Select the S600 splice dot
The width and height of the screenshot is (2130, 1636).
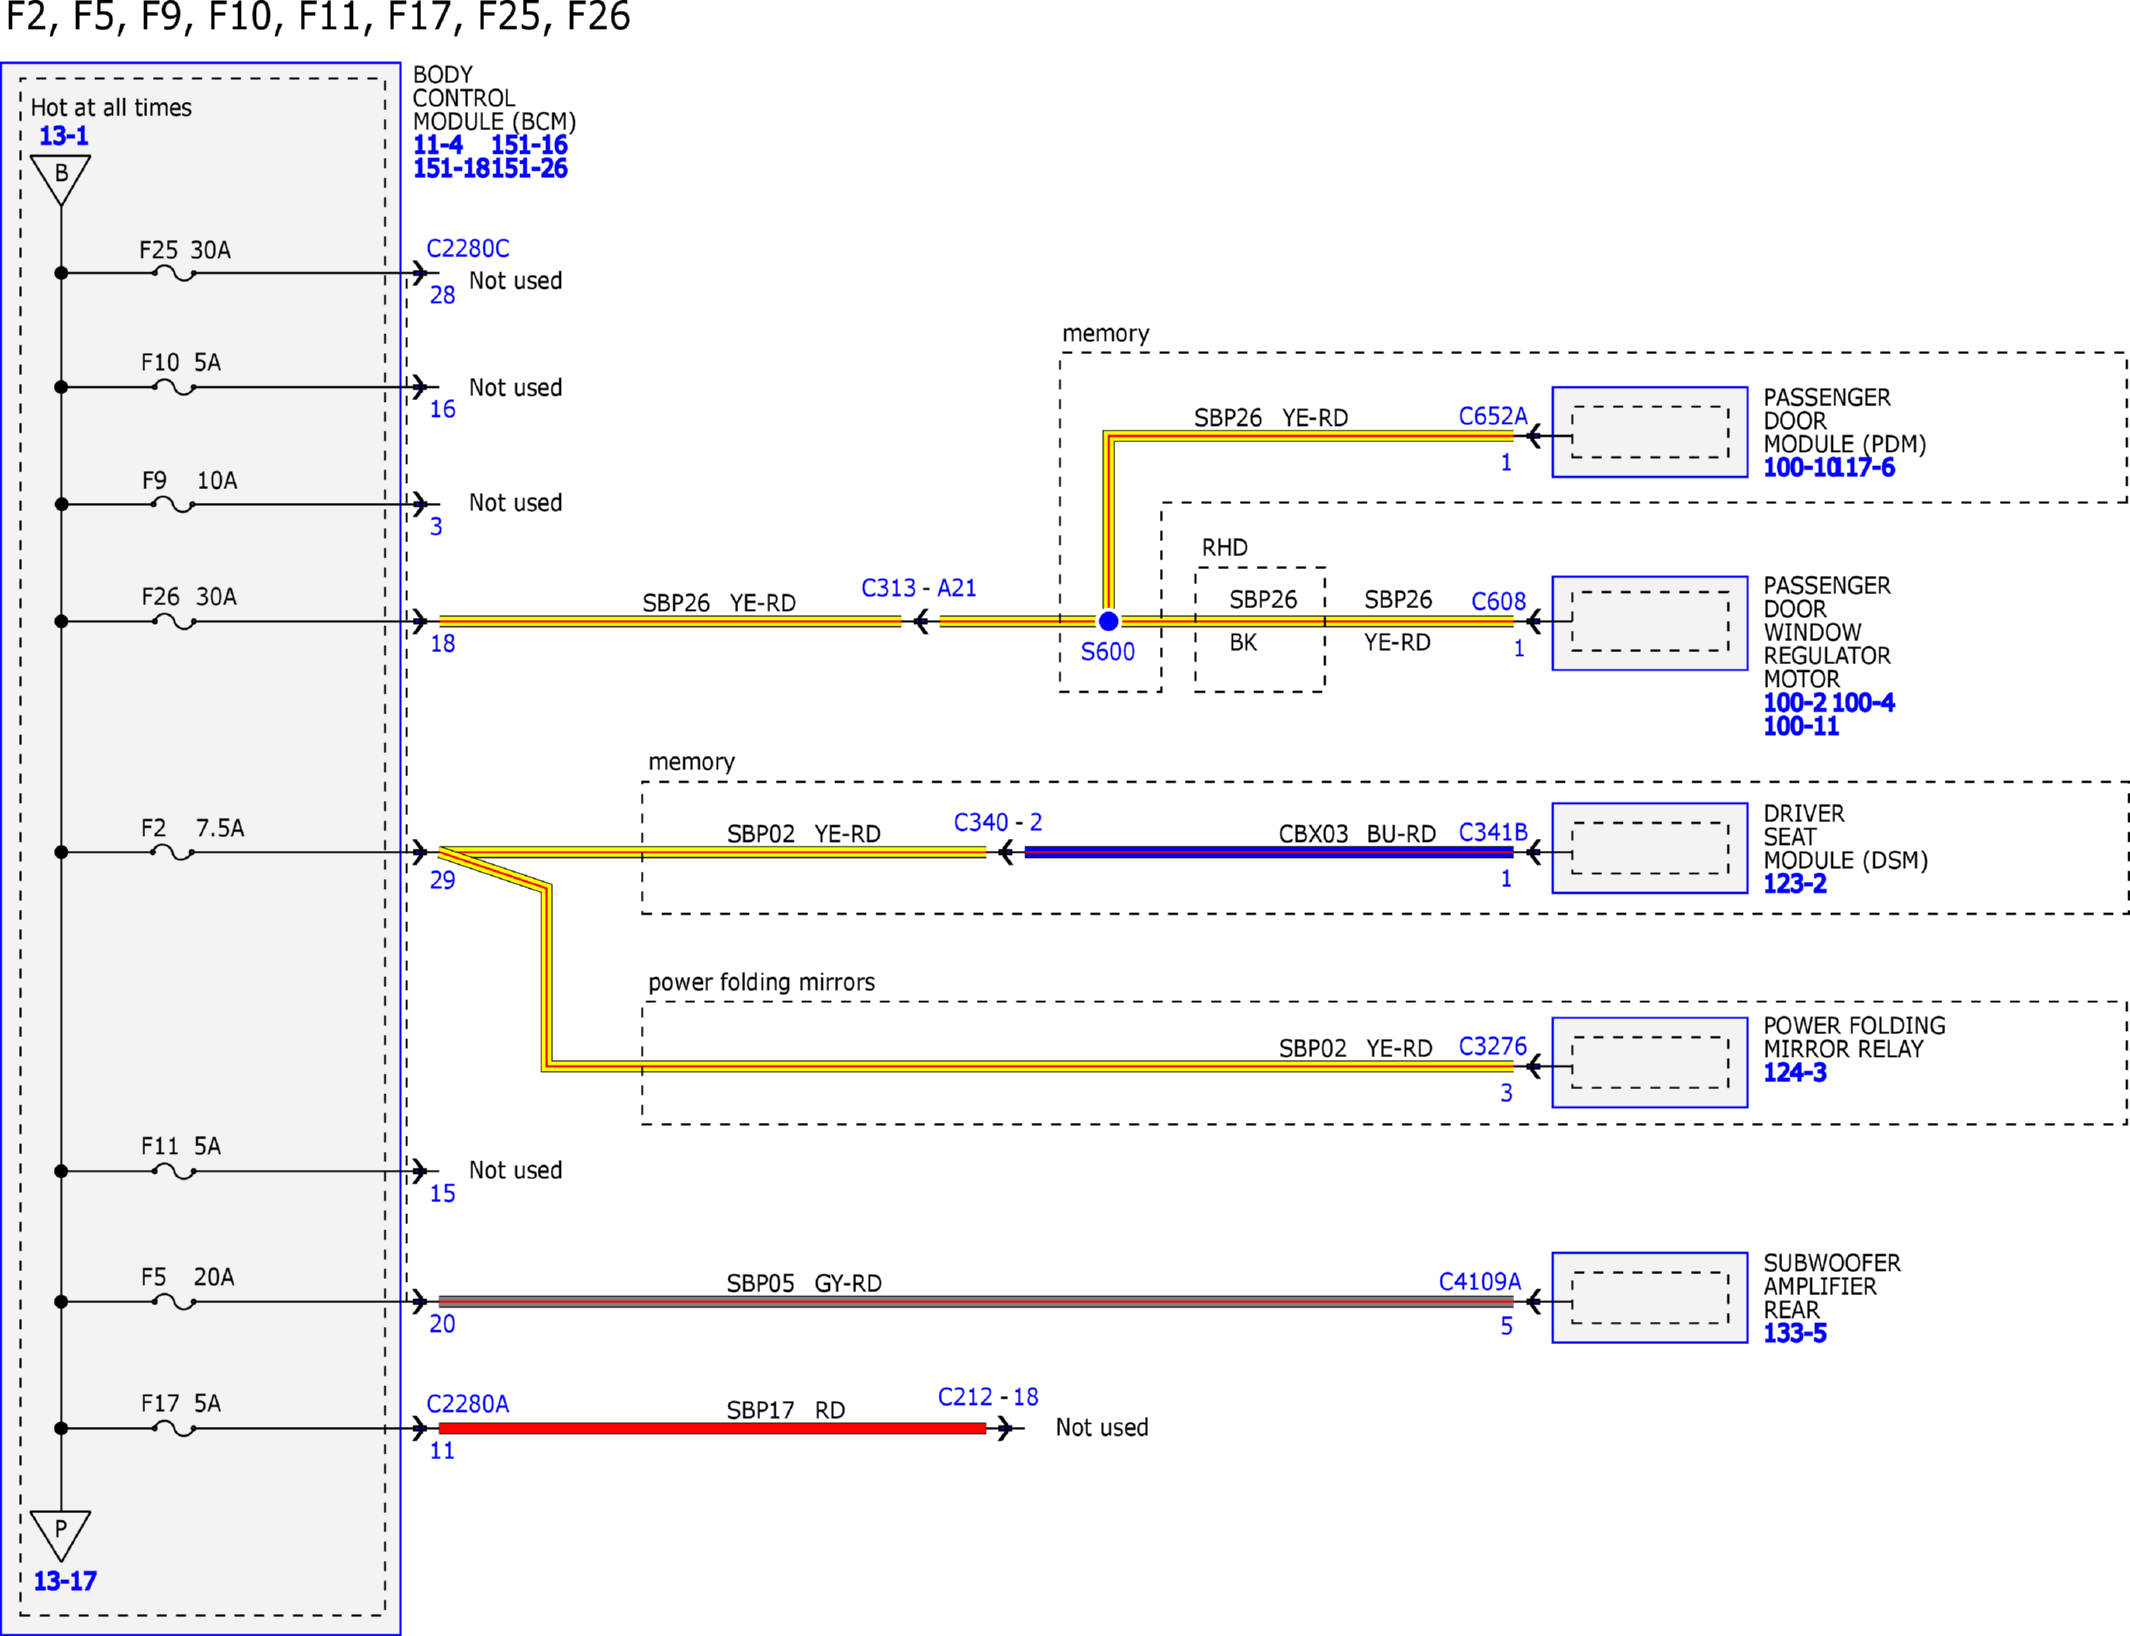(1108, 621)
